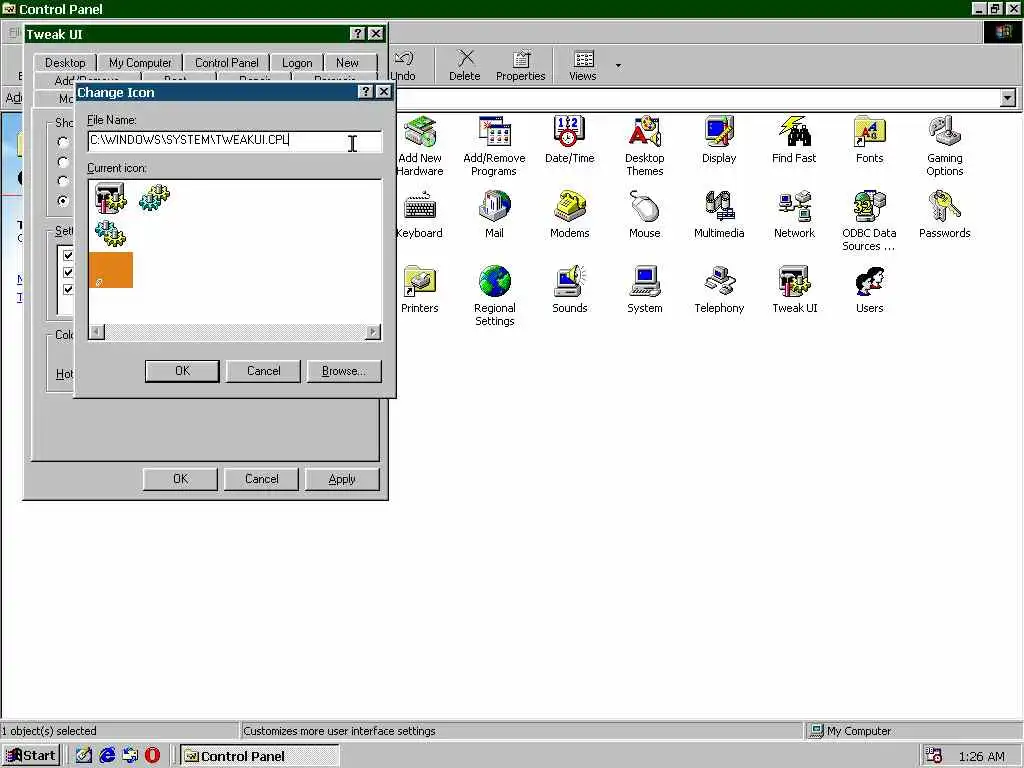Select the first Tweak UI icon in list
Viewport: 1024px width, 768px height.
pyautogui.click(x=110, y=198)
